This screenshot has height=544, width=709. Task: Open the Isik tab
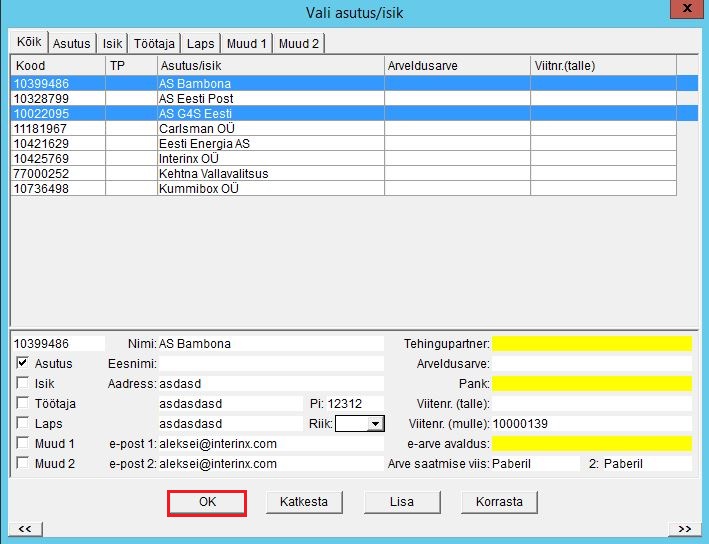coord(112,44)
